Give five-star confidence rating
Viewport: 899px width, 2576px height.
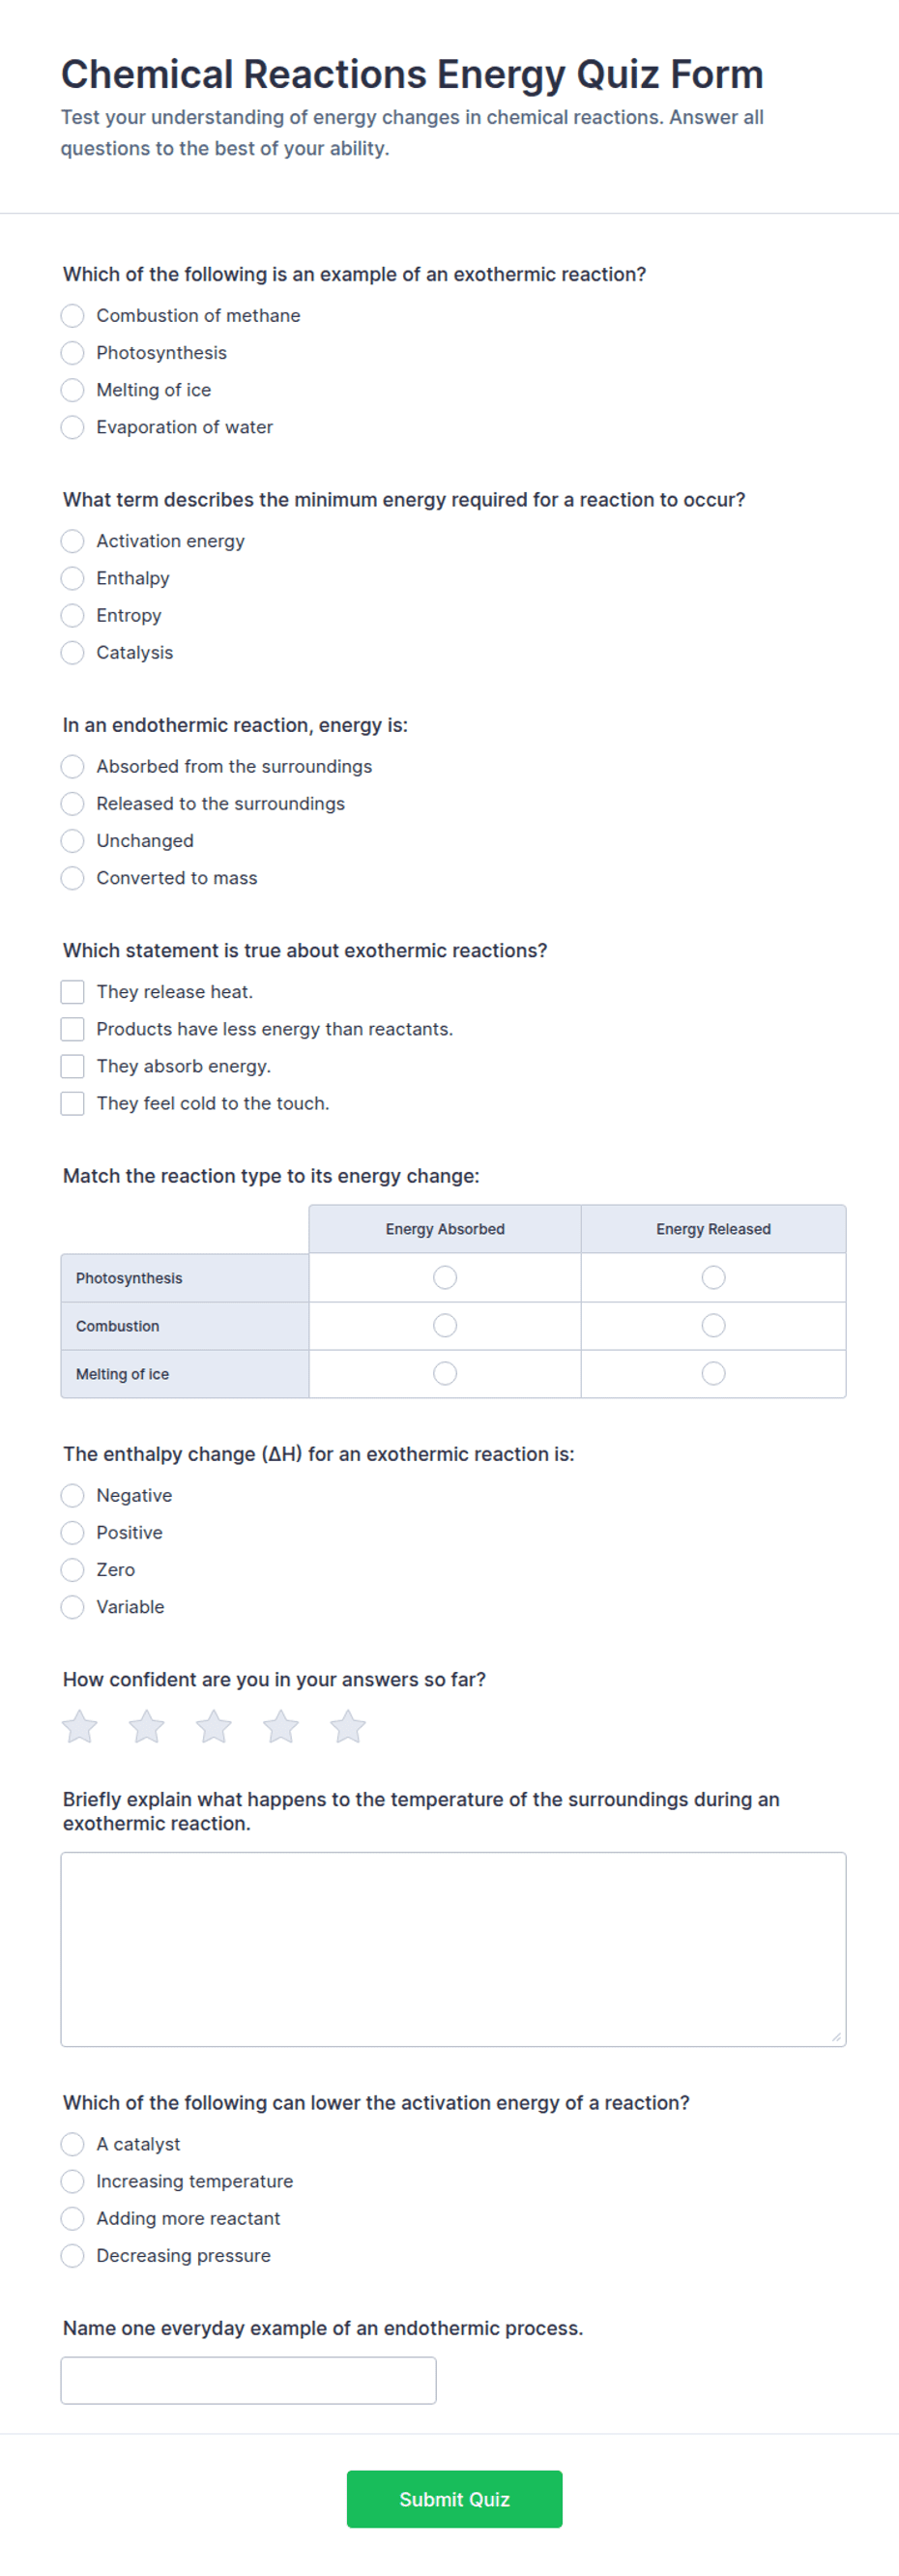[x=348, y=1726]
